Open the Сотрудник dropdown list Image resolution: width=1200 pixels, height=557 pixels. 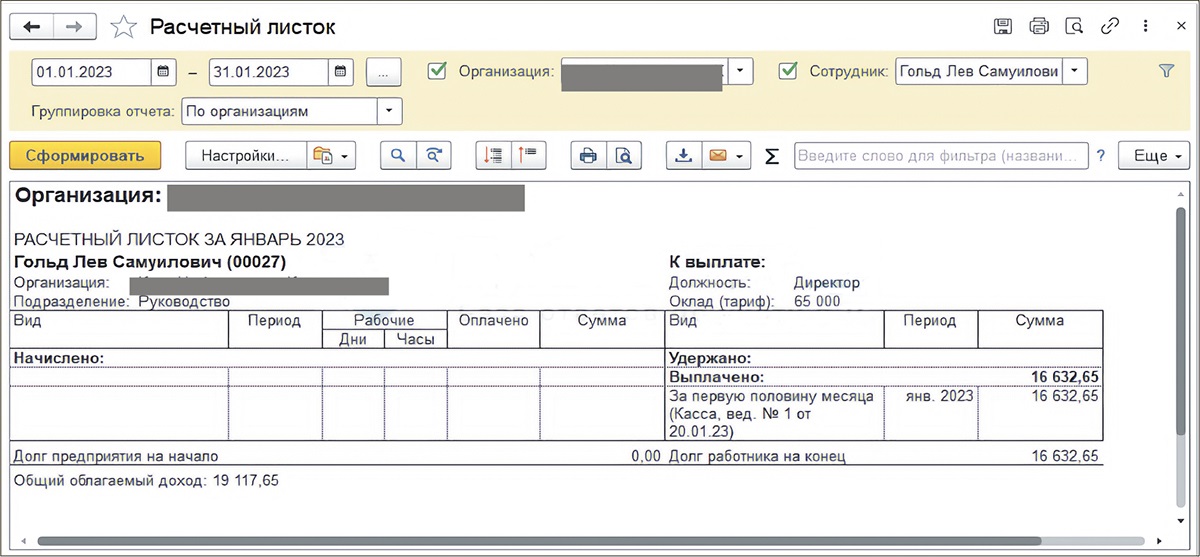coord(1074,71)
